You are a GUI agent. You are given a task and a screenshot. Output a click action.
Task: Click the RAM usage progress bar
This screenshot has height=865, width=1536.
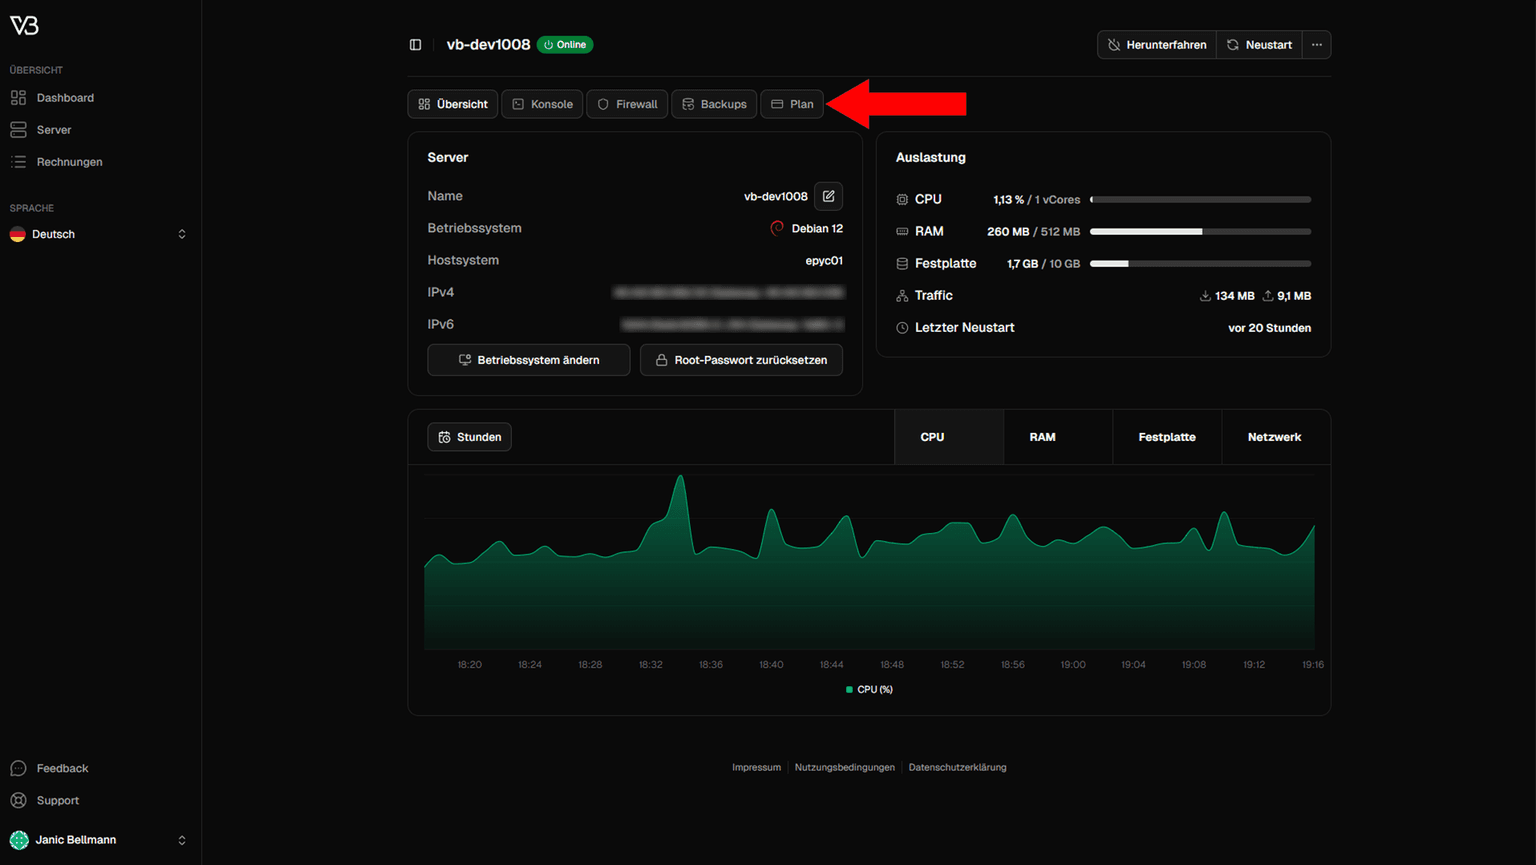click(1200, 232)
